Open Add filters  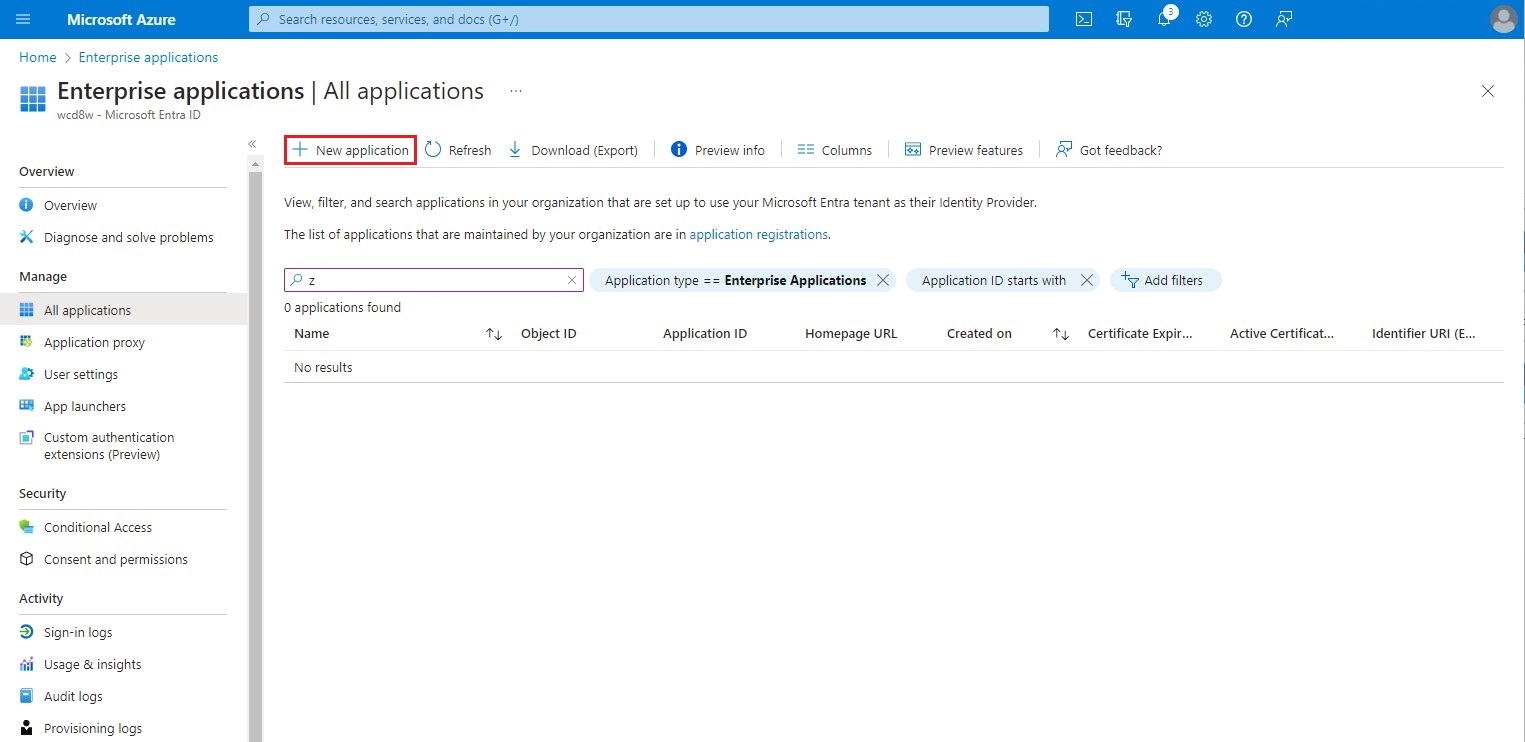point(1165,280)
